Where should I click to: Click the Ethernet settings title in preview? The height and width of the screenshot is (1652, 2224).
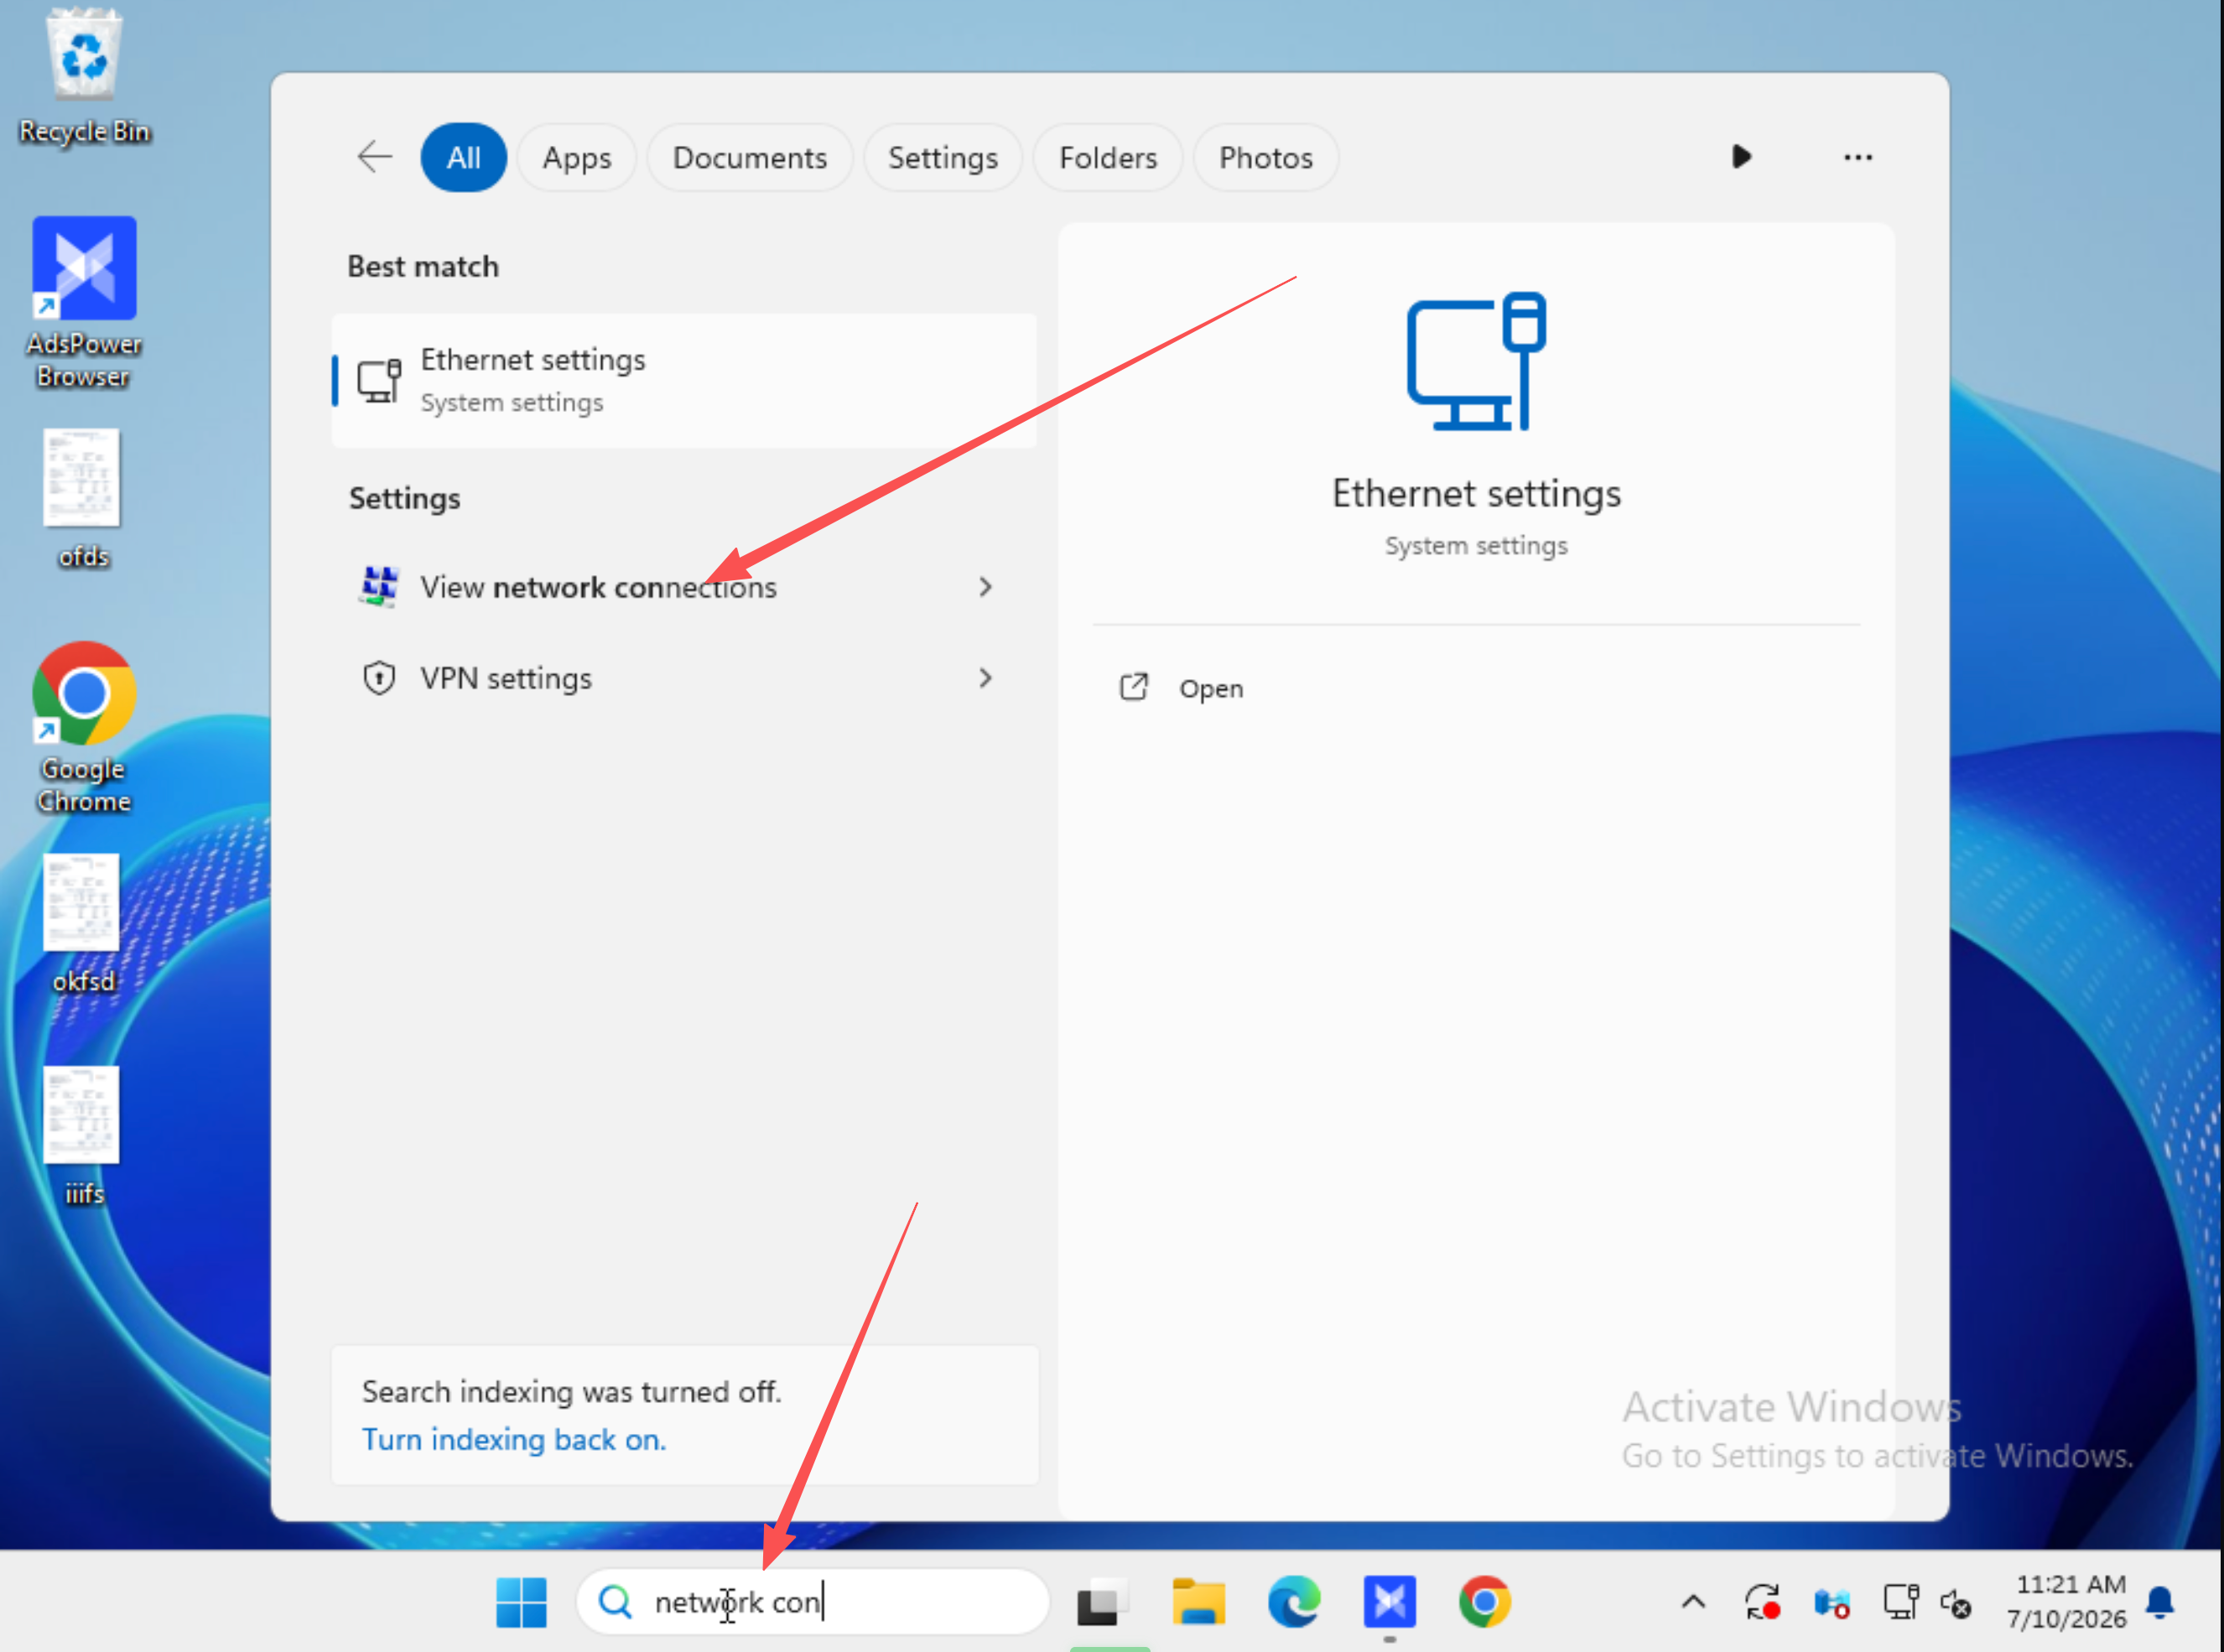click(1476, 494)
